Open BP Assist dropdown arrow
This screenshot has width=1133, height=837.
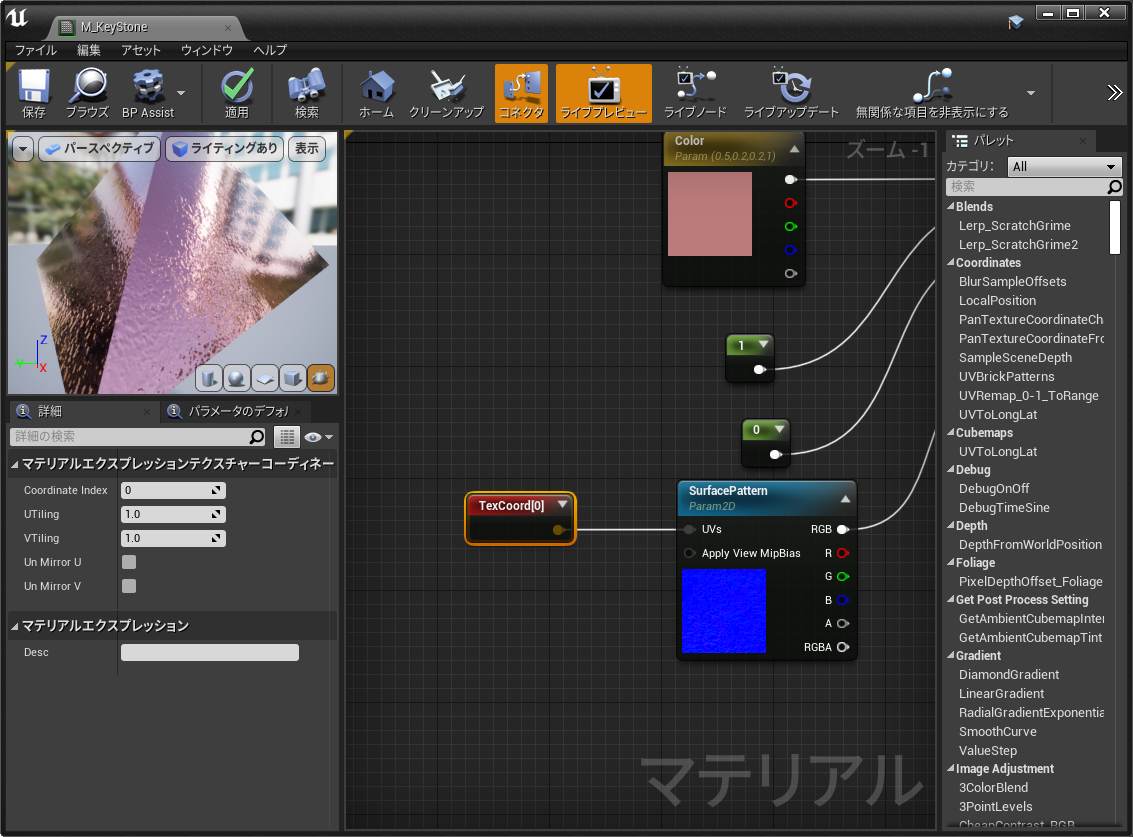pyautogui.click(x=181, y=93)
